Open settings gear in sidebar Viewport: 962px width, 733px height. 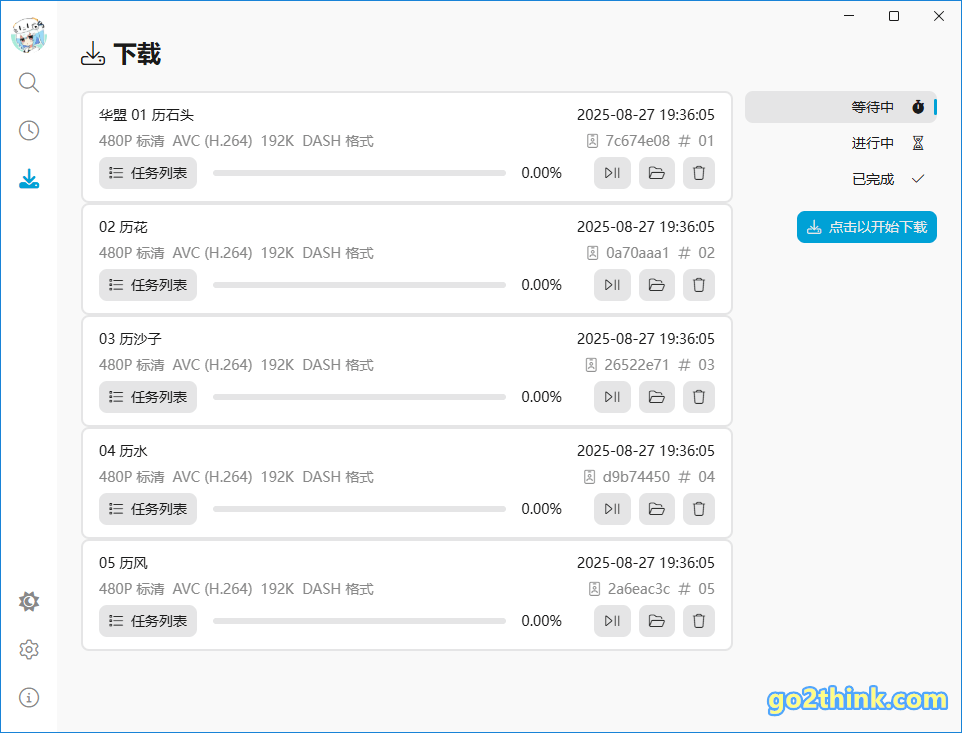[29, 649]
